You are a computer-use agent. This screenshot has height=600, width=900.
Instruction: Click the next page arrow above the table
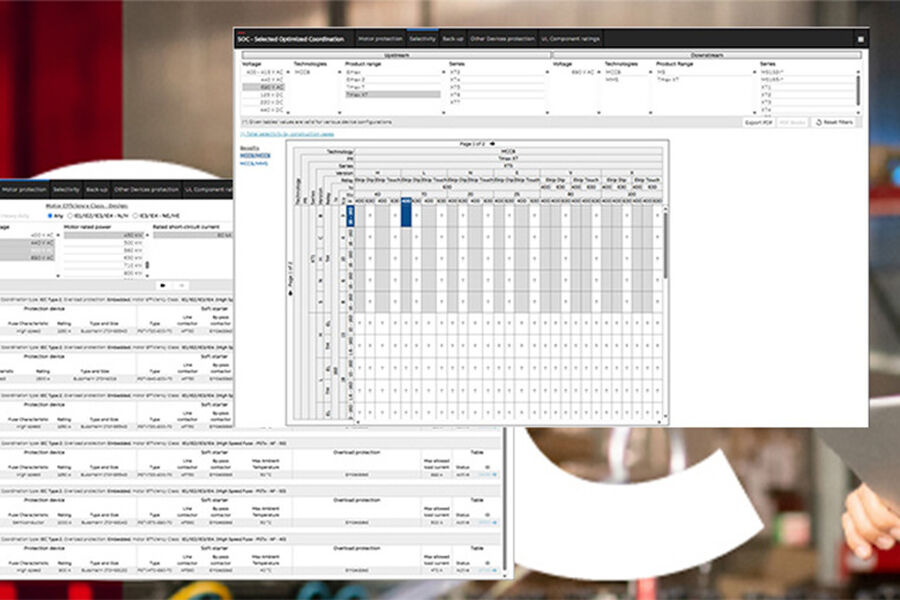point(491,144)
